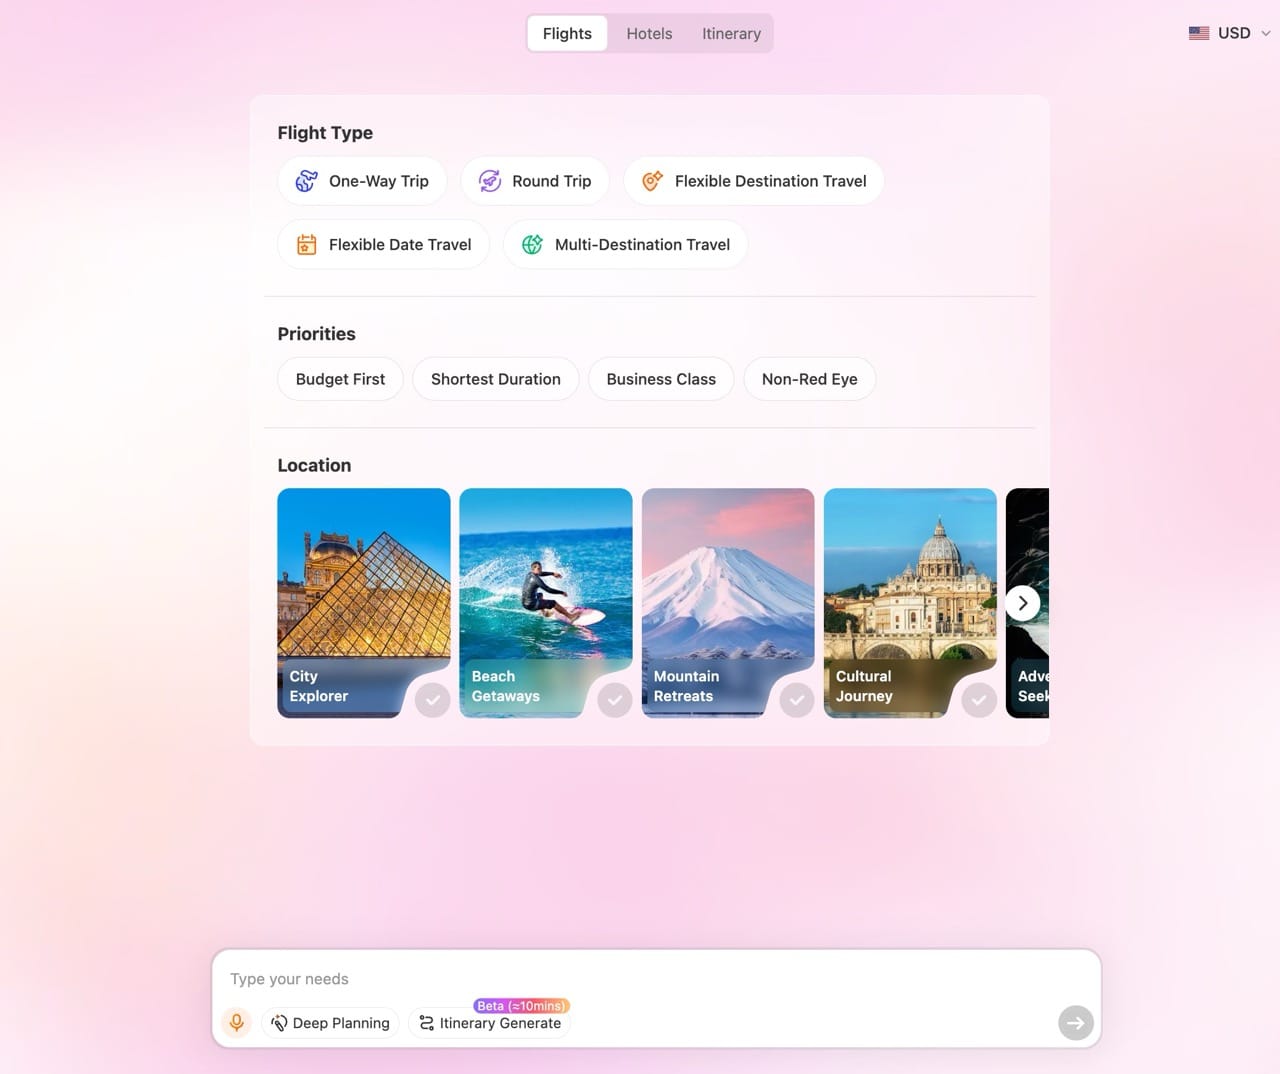Click the Round Trip swirl plane icon
This screenshot has height=1074, width=1280.
point(489,181)
